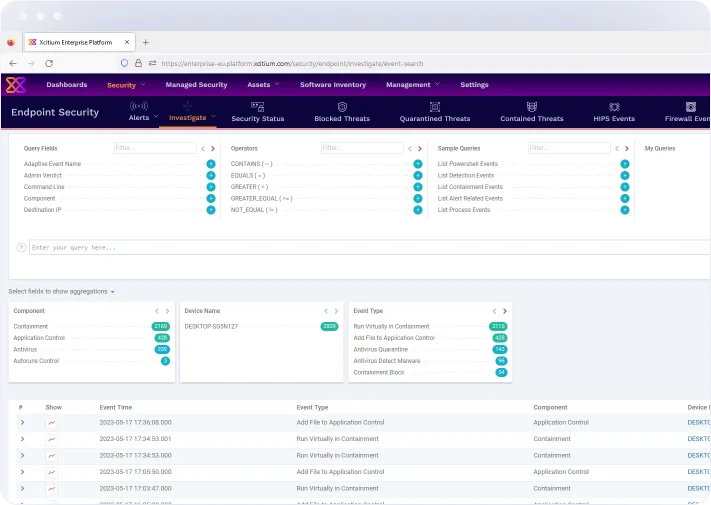Add List Detection Events sample query
The height and width of the screenshot is (505, 711).
625,175
